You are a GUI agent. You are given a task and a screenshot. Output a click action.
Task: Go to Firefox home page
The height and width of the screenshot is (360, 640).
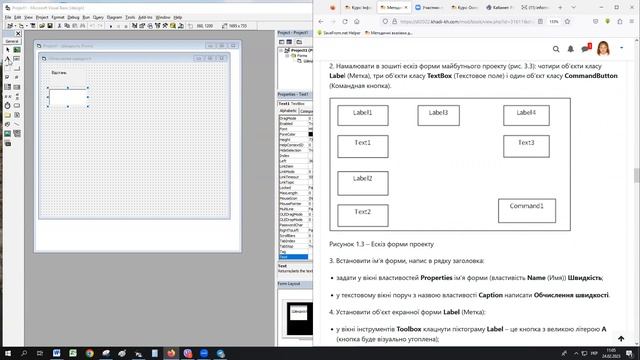pyautogui.click(x=357, y=22)
